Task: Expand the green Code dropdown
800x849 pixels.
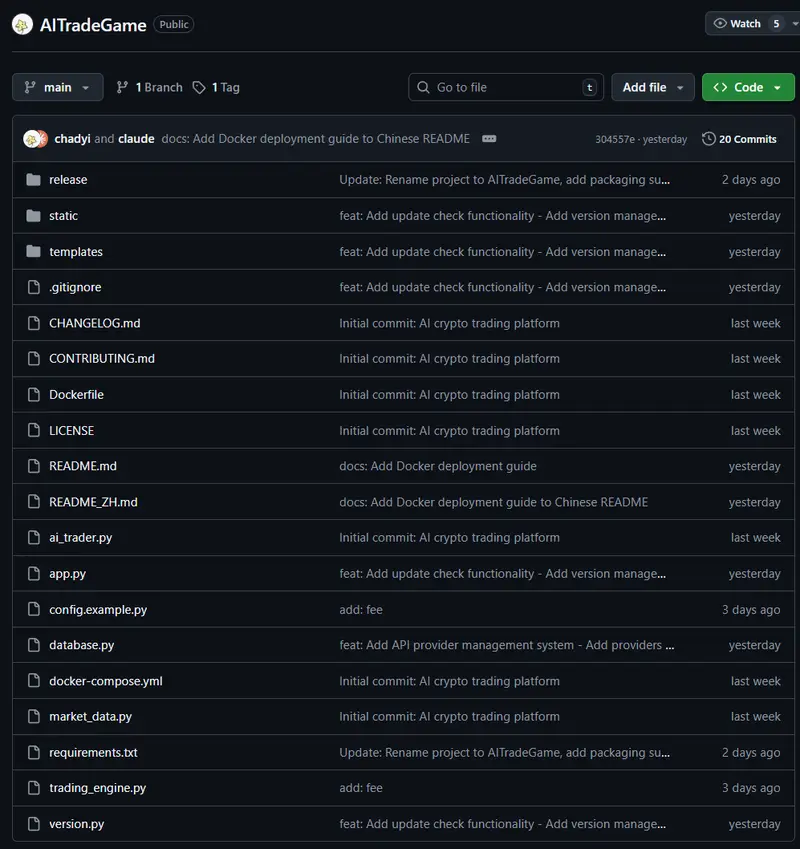Action: [x=748, y=88]
